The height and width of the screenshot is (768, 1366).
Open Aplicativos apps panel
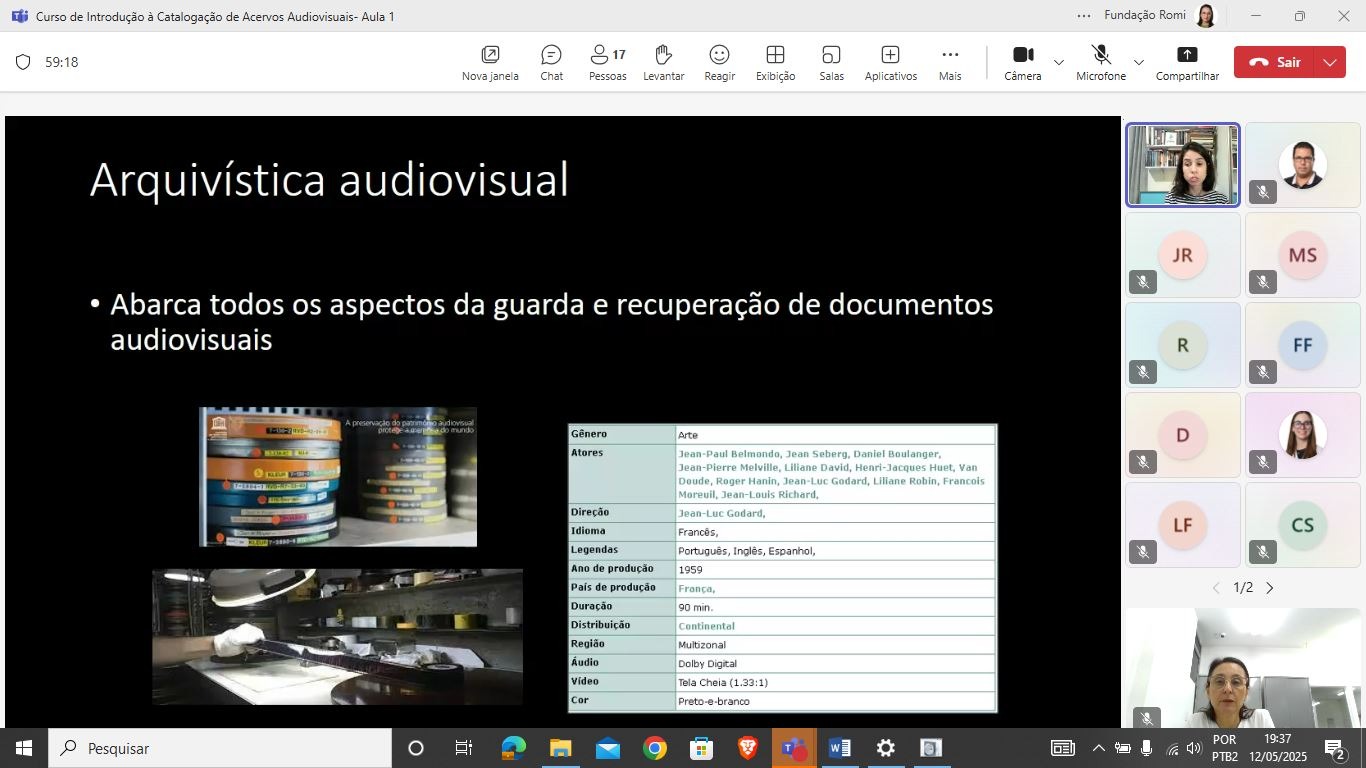coord(890,62)
